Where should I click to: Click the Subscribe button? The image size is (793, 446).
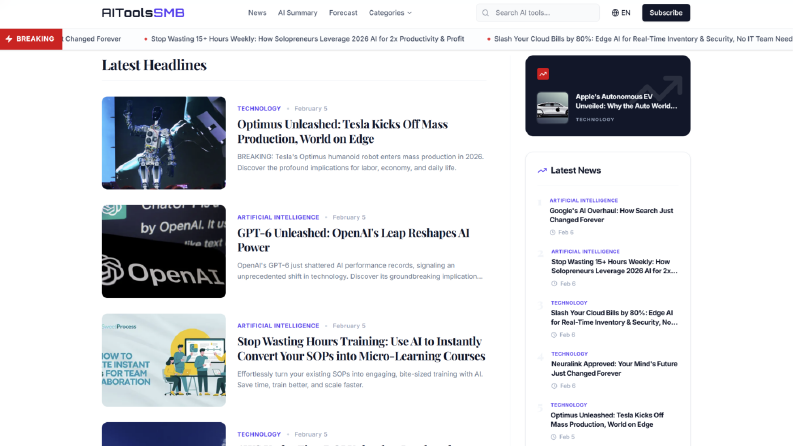click(666, 13)
